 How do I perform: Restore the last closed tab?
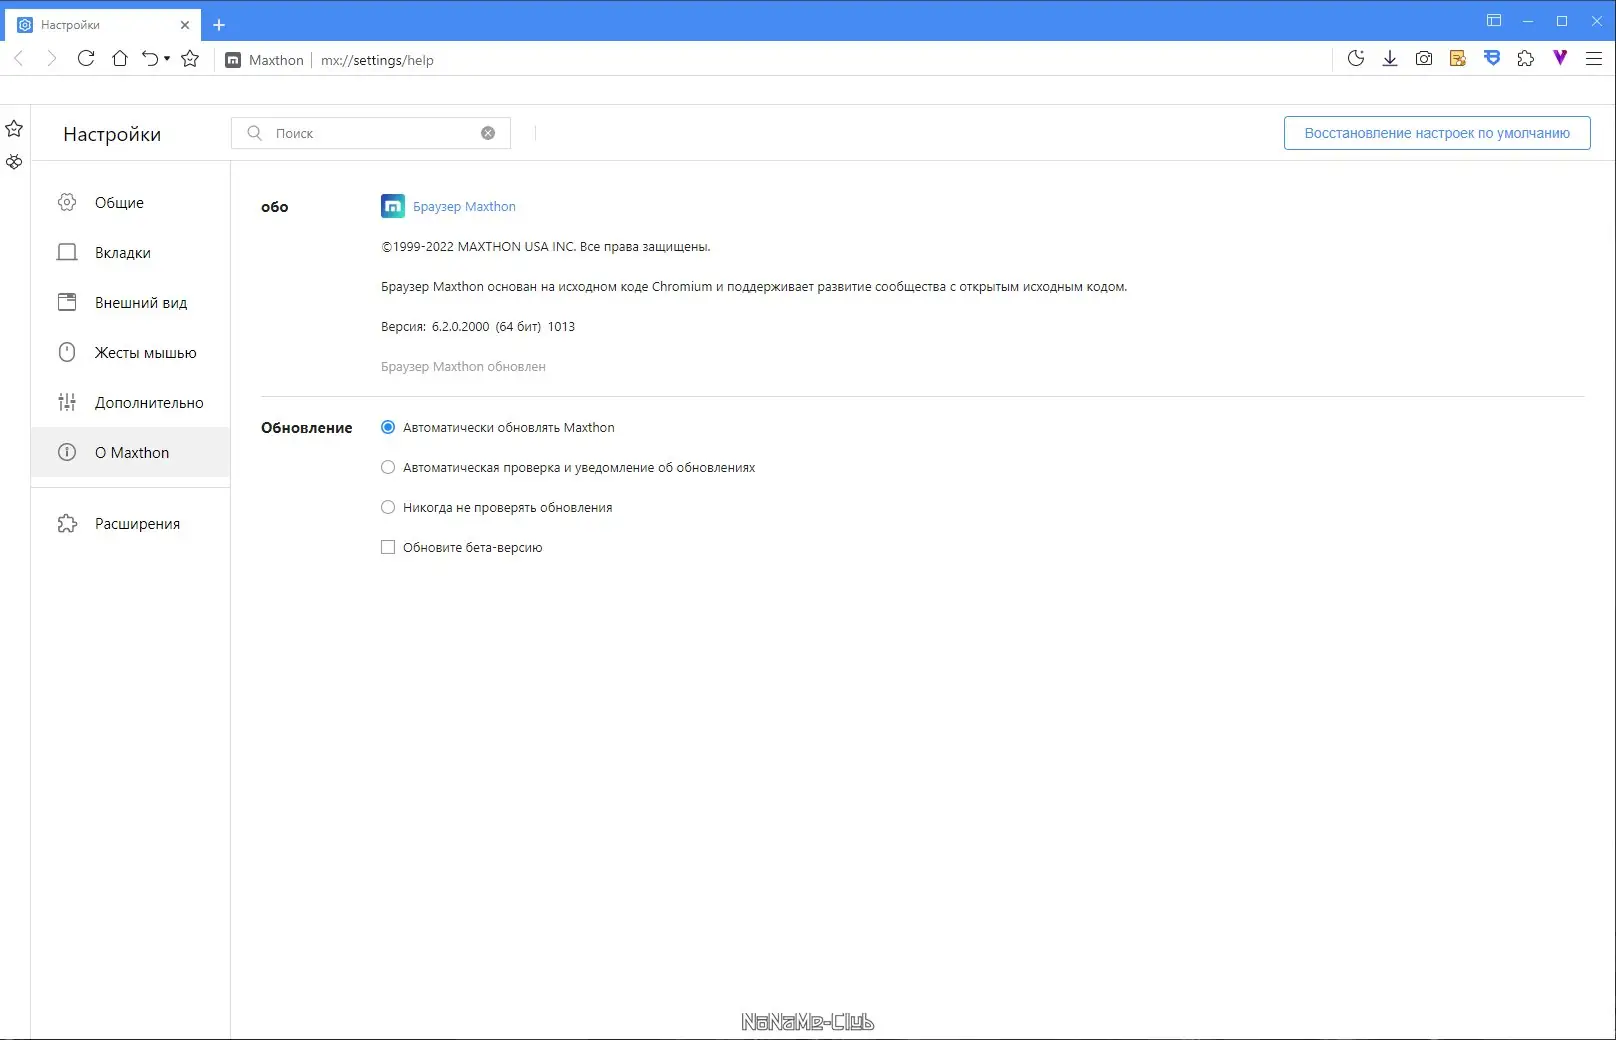(x=150, y=59)
